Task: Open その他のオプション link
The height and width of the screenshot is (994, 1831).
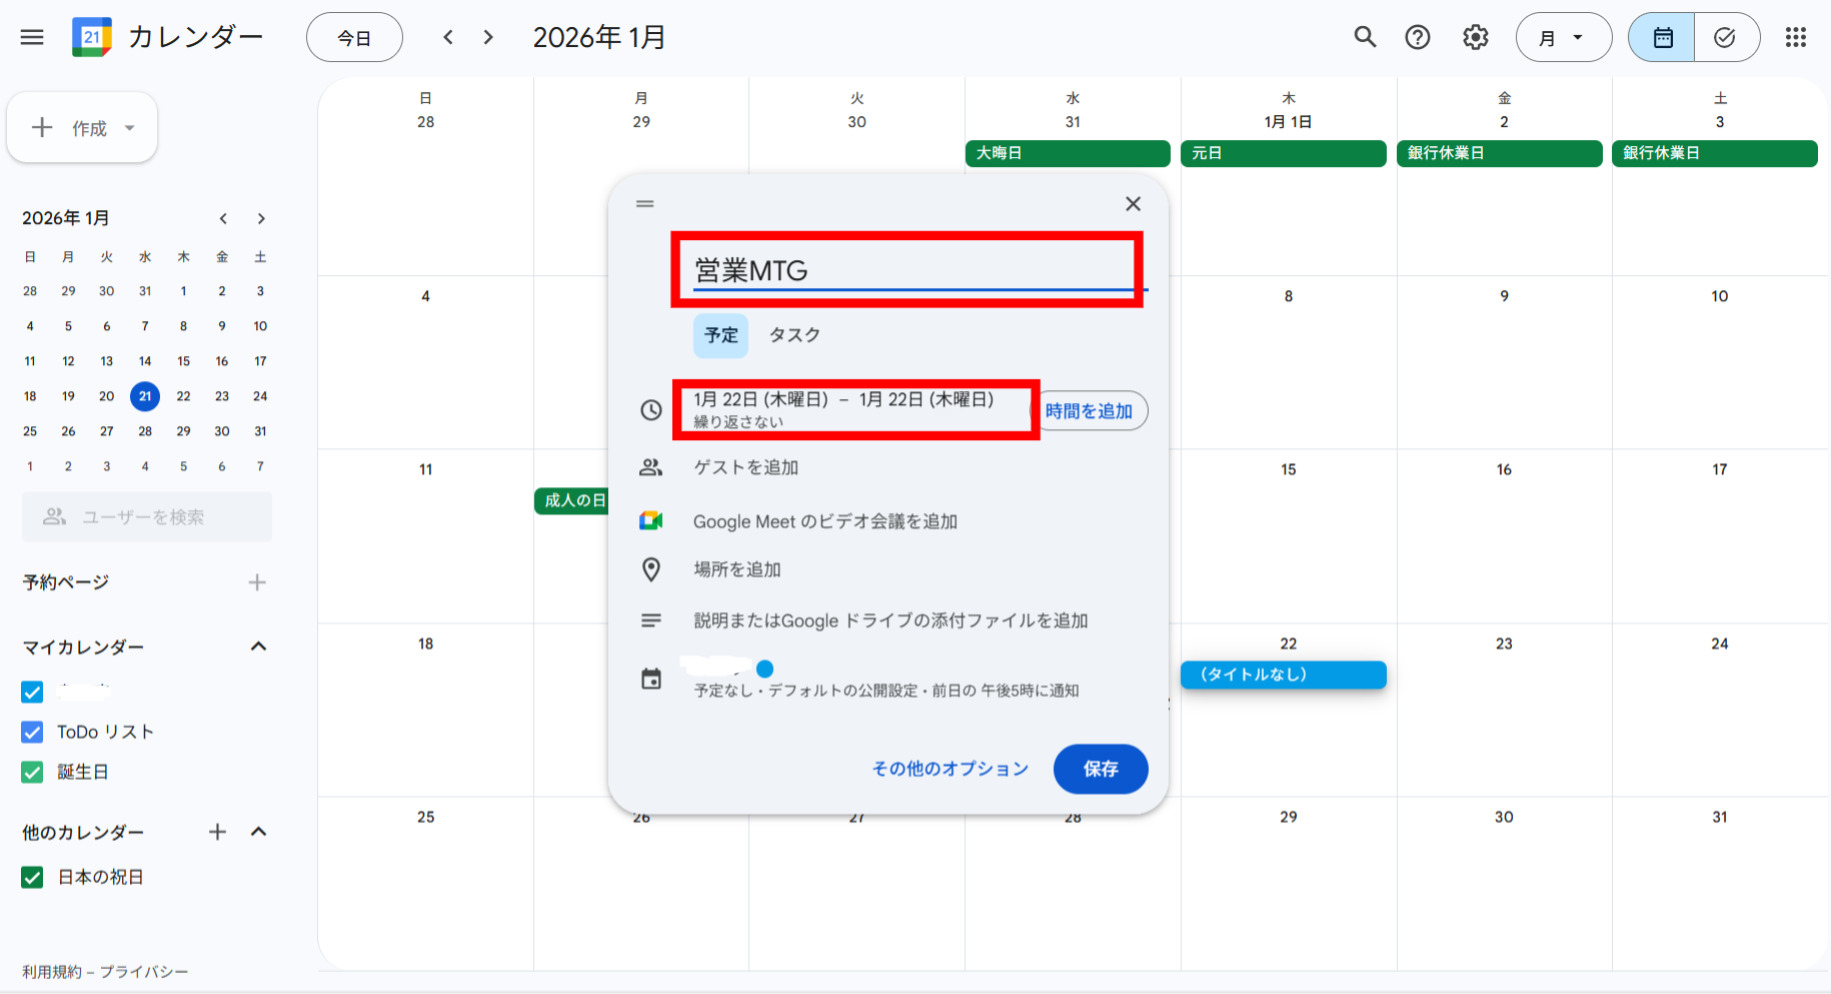Action: click(948, 769)
